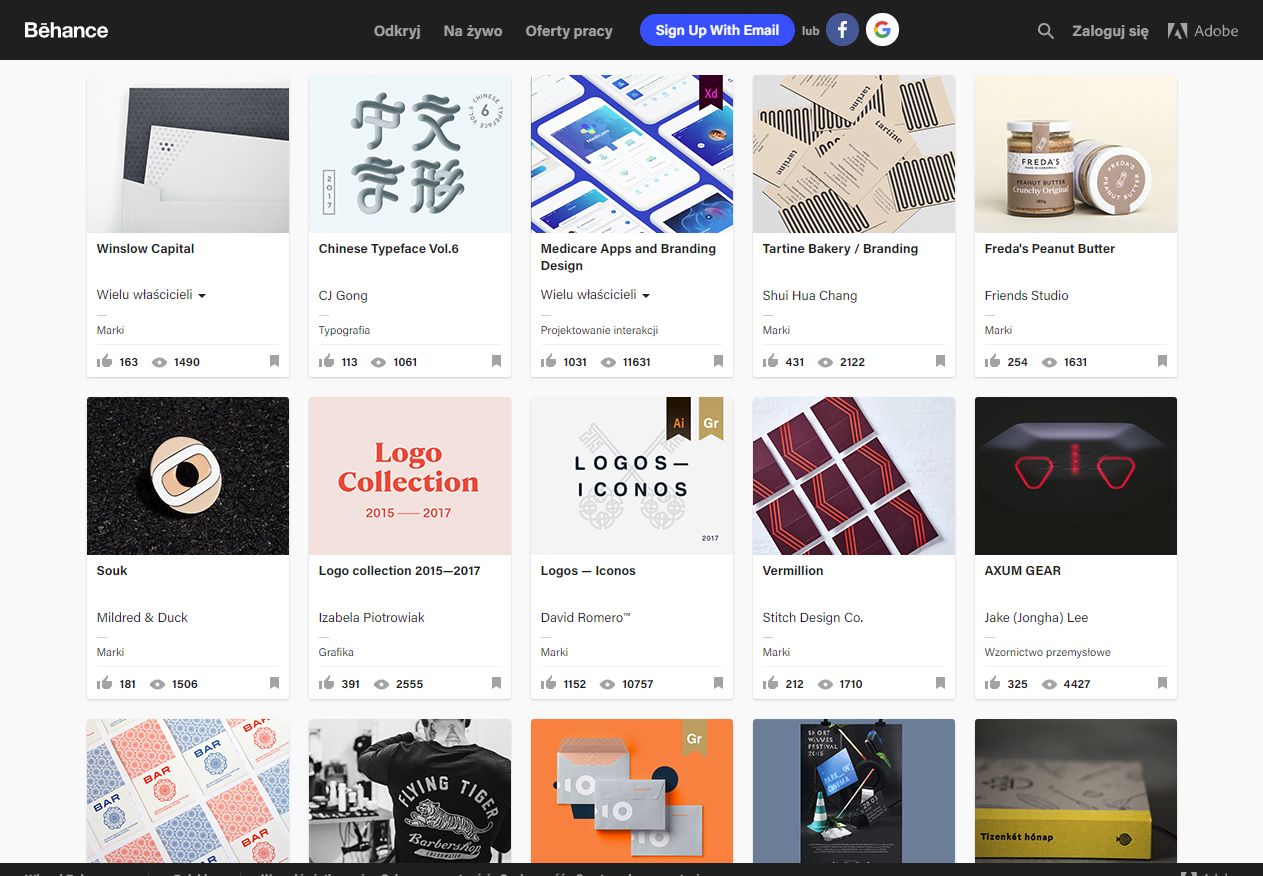Bookmark the Logos — Iconos project

[718, 683]
